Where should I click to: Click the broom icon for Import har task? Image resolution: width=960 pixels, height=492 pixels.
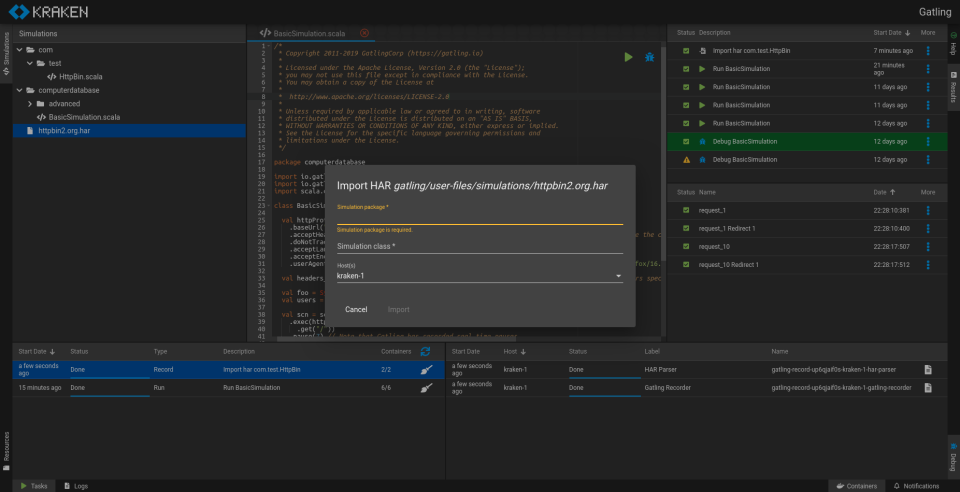425,369
